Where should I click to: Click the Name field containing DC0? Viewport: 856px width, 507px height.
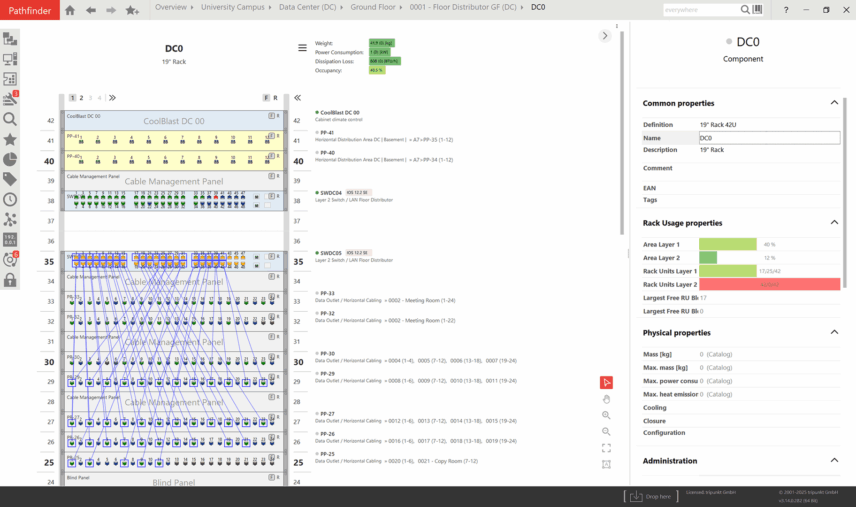click(768, 138)
